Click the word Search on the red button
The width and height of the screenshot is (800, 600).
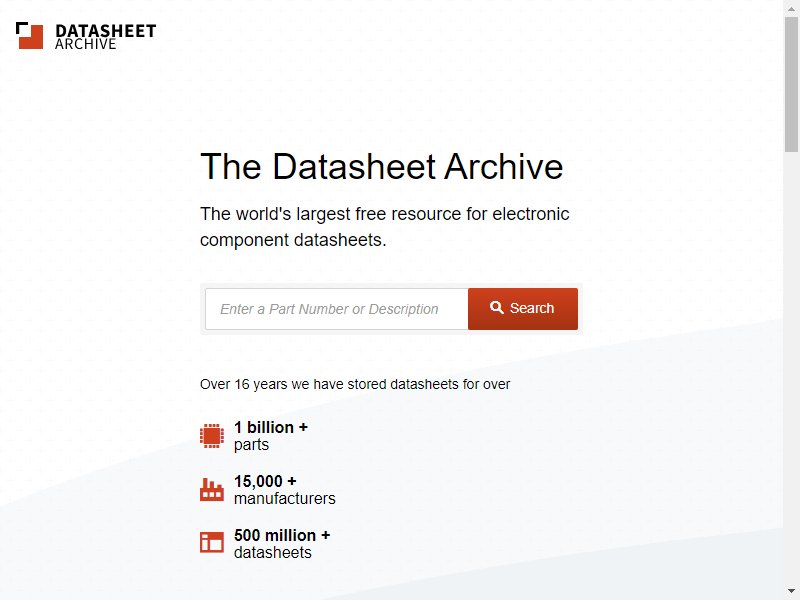pos(532,308)
